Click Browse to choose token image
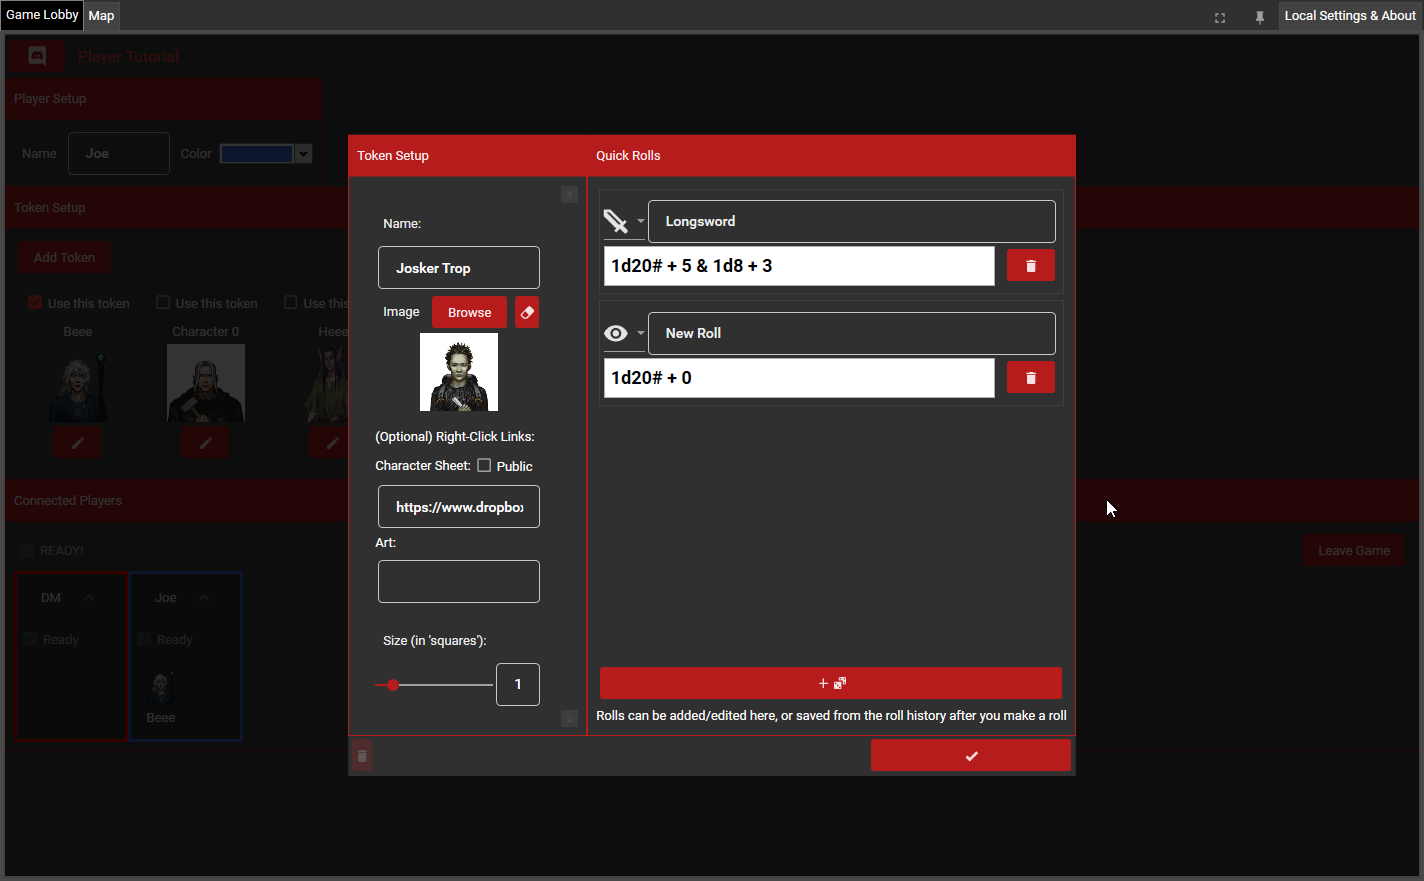Image resolution: width=1424 pixels, height=881 pixels. coord(469,312)
